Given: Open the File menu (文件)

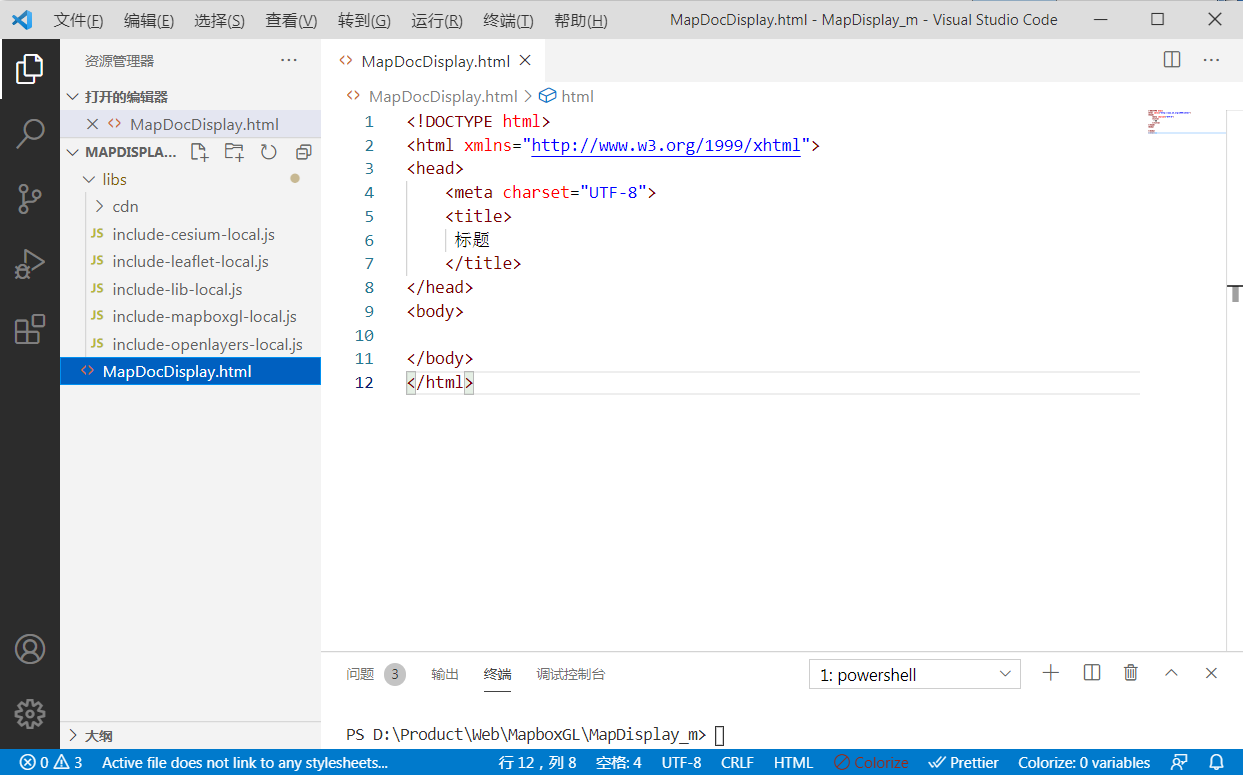Looking at the screenshot, I should coord(78,20).
